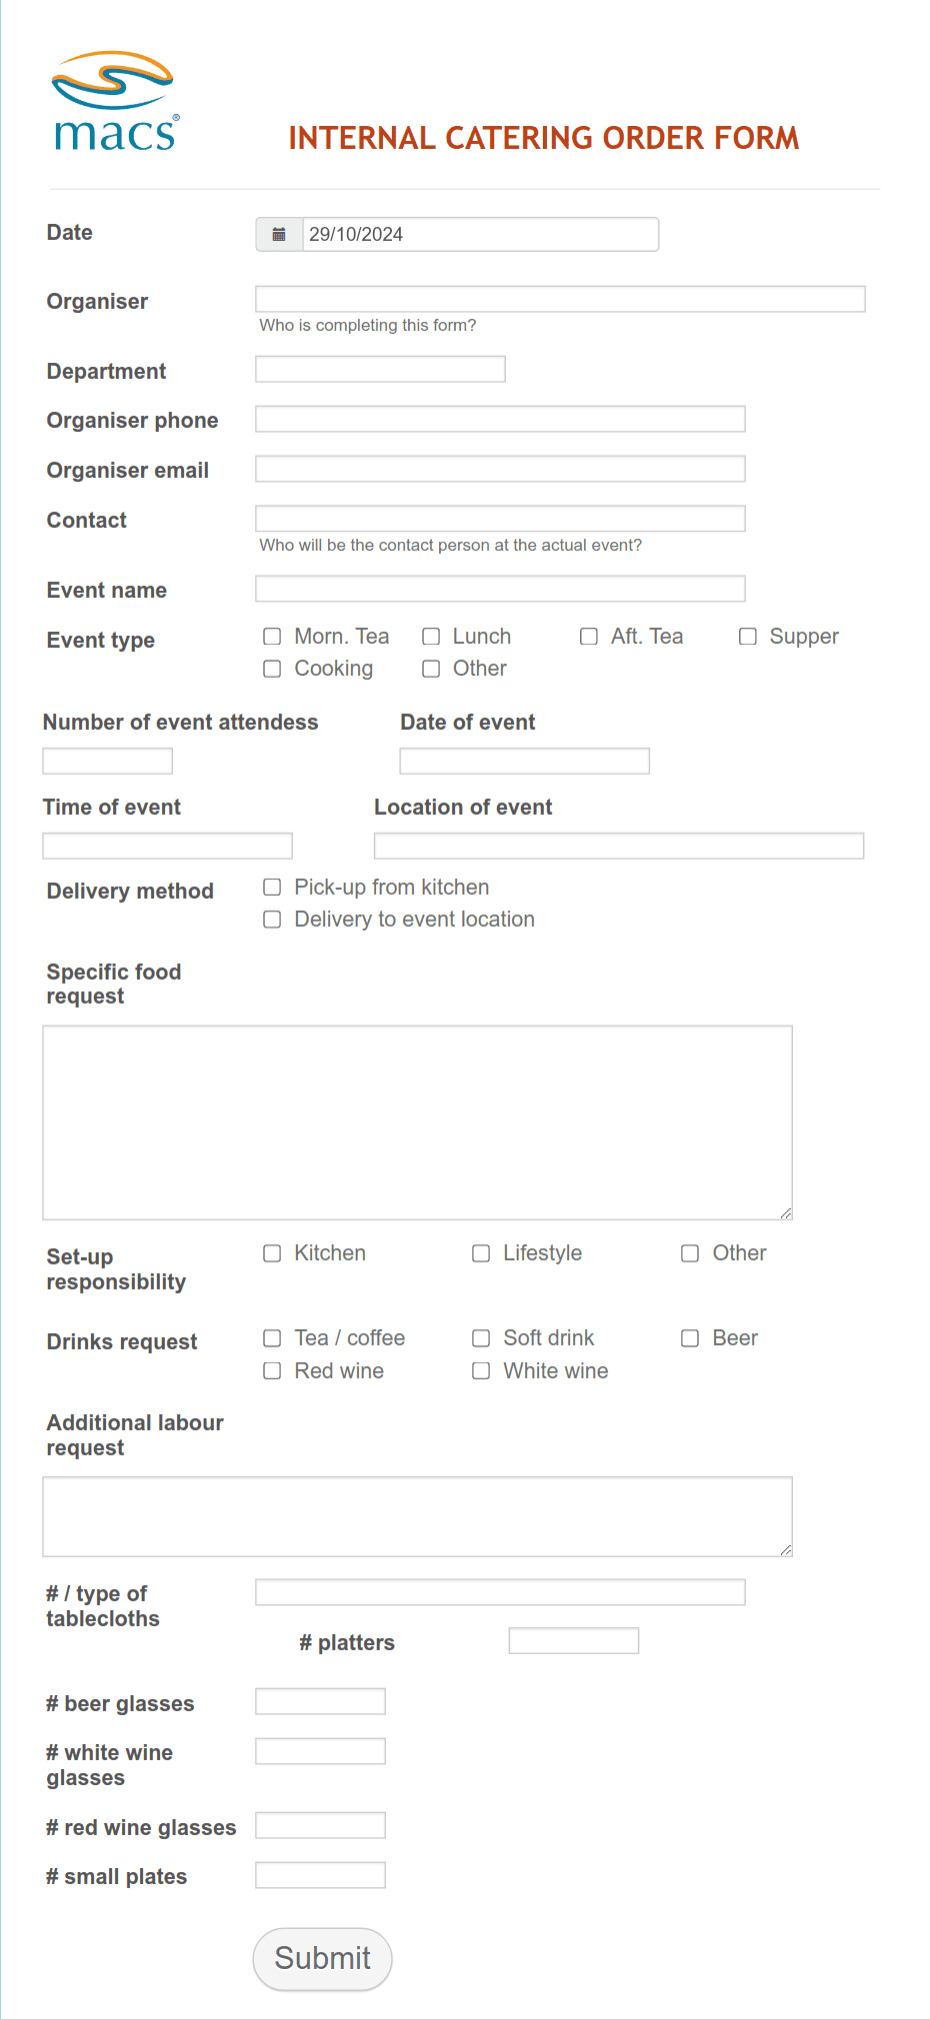Check the Supper event type box
This screenshot has width=930, height=2019.
click(x=747, y=636)
